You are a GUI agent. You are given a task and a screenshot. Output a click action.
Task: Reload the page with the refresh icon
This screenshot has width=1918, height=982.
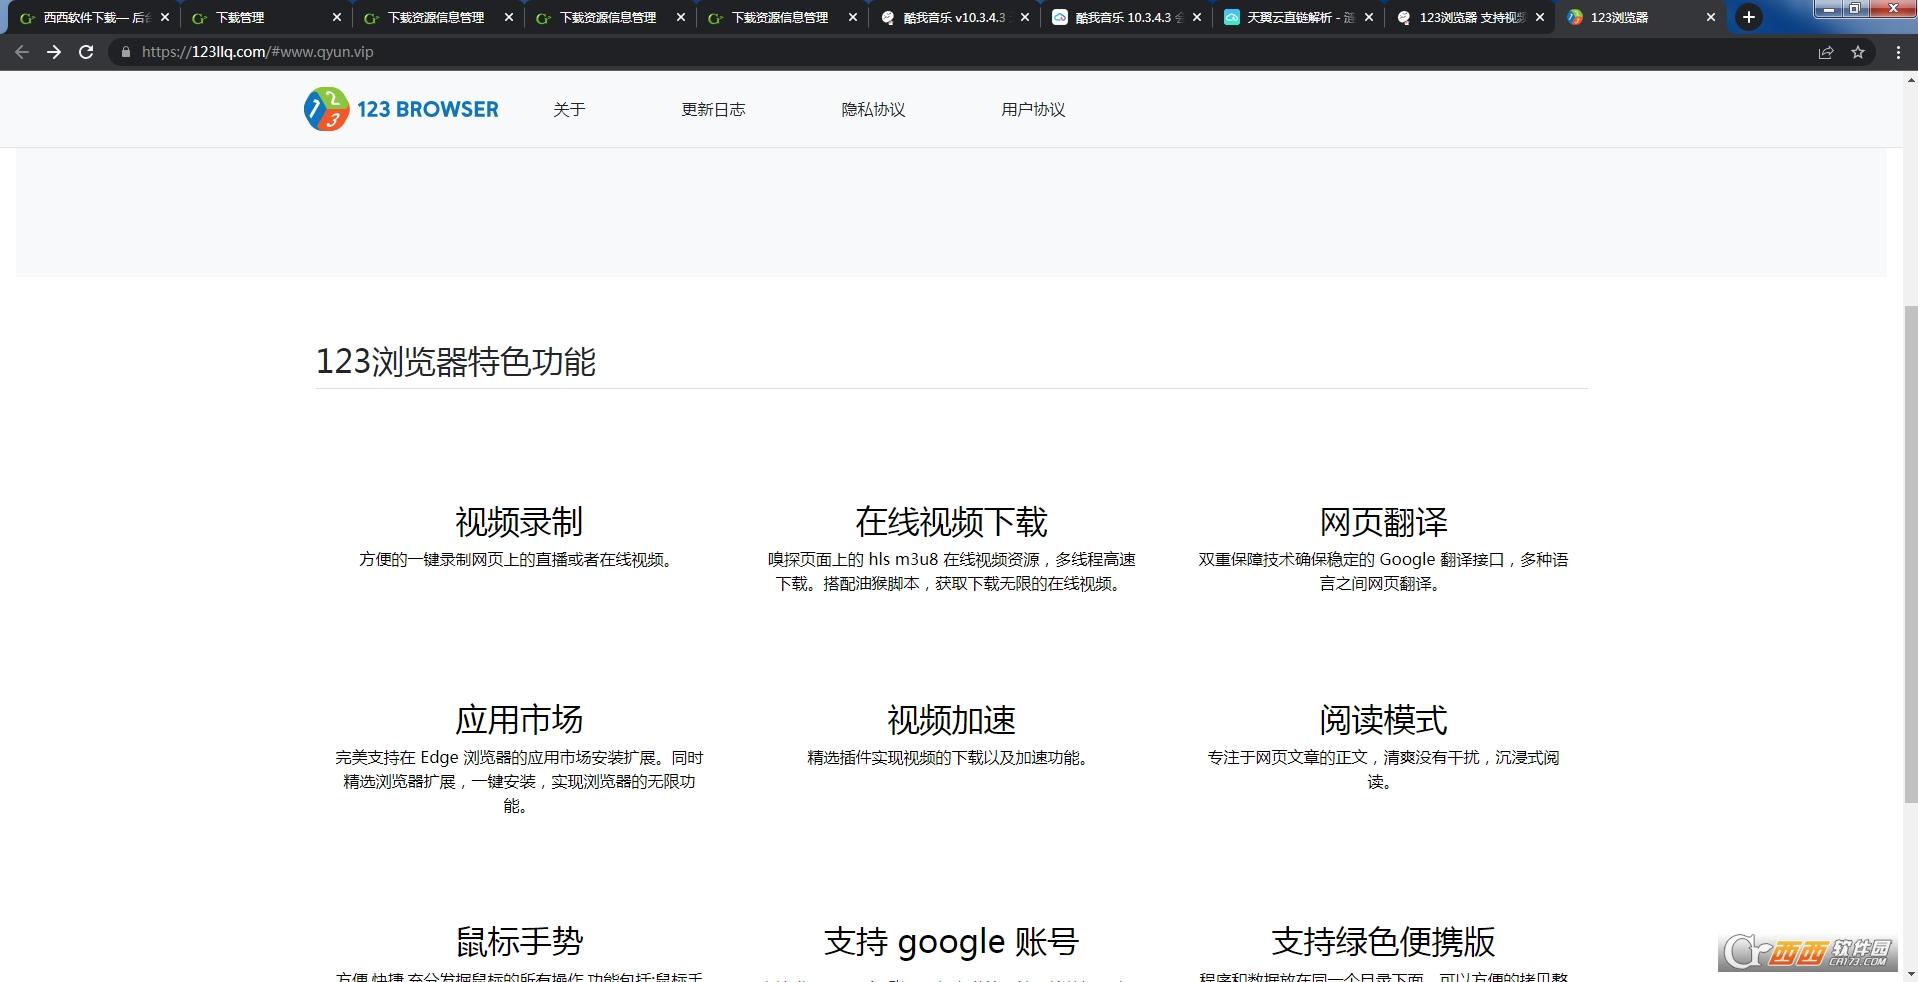click(86, 52)
